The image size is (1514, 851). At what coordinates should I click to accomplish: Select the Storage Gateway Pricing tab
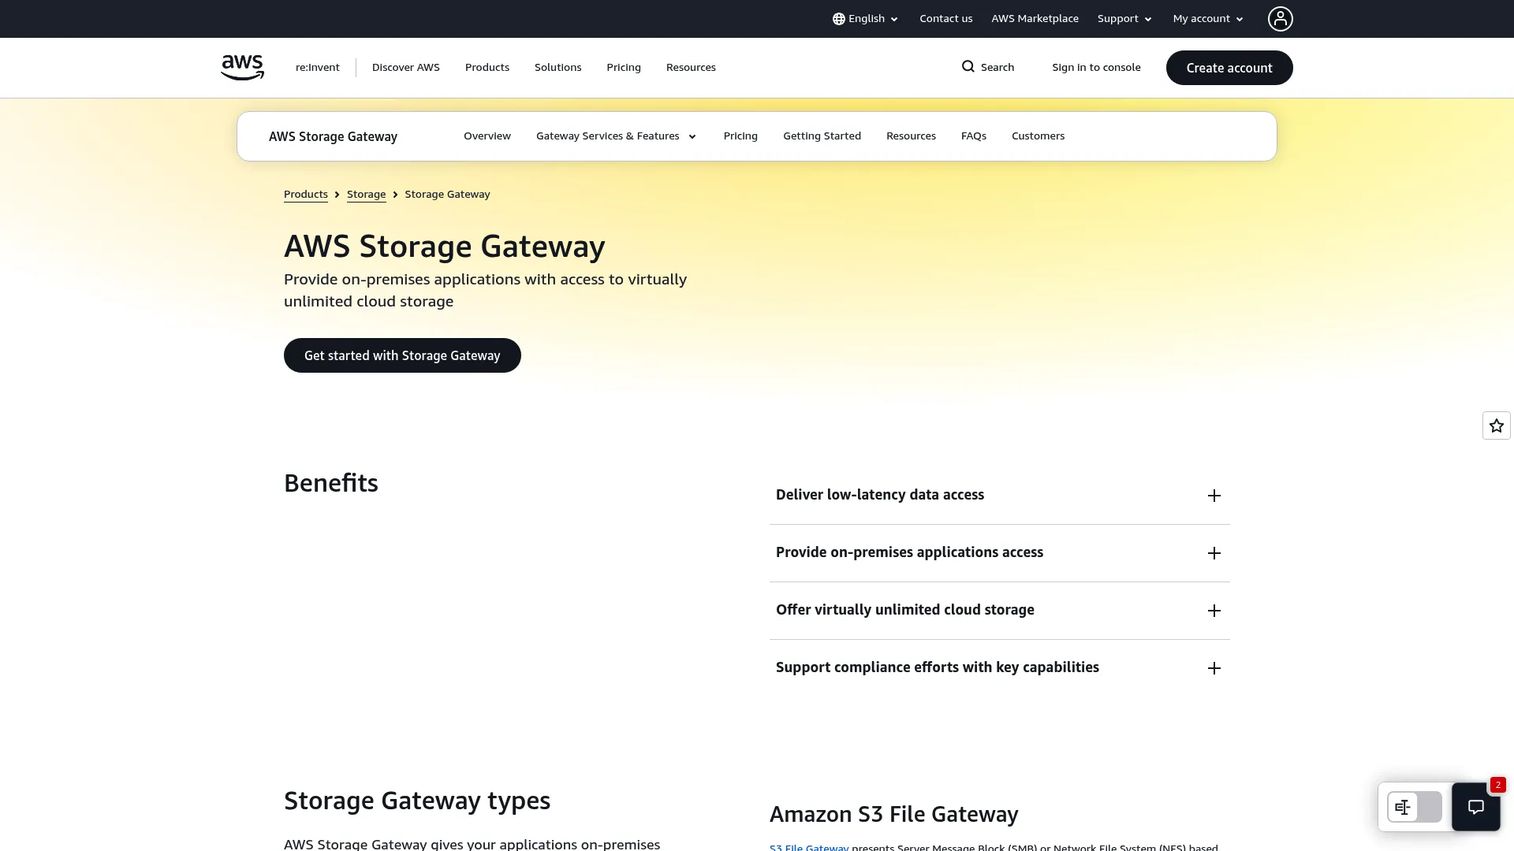click(x=740, y=136)
